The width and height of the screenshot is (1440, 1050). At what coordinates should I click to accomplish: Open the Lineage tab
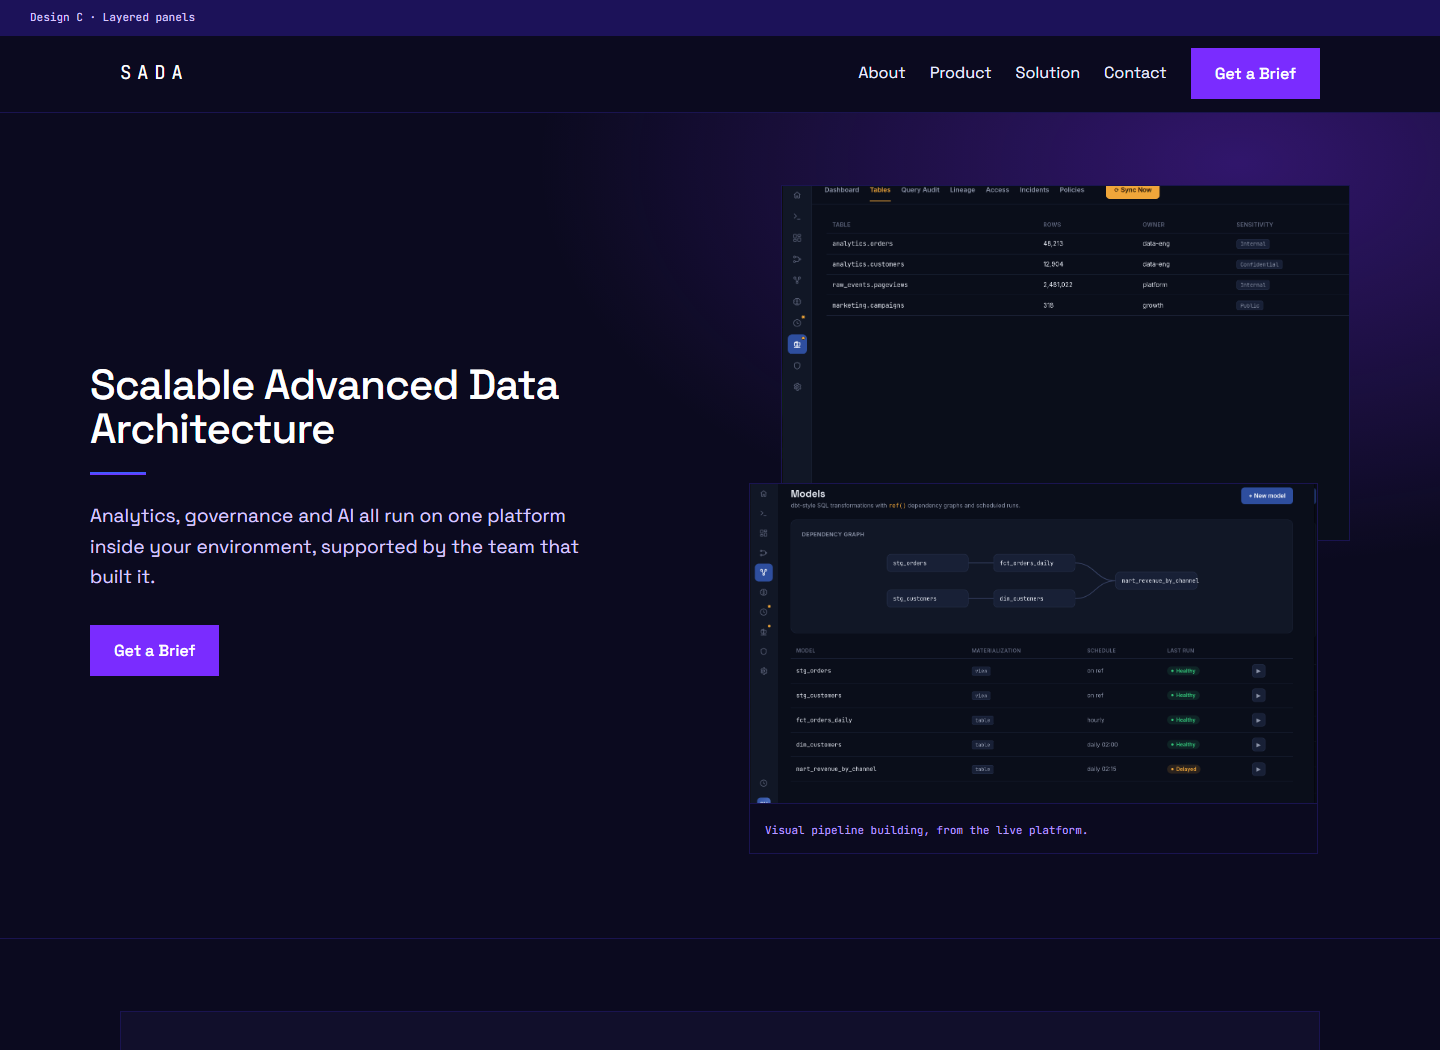pyautogui.click(x=962, y=190)
